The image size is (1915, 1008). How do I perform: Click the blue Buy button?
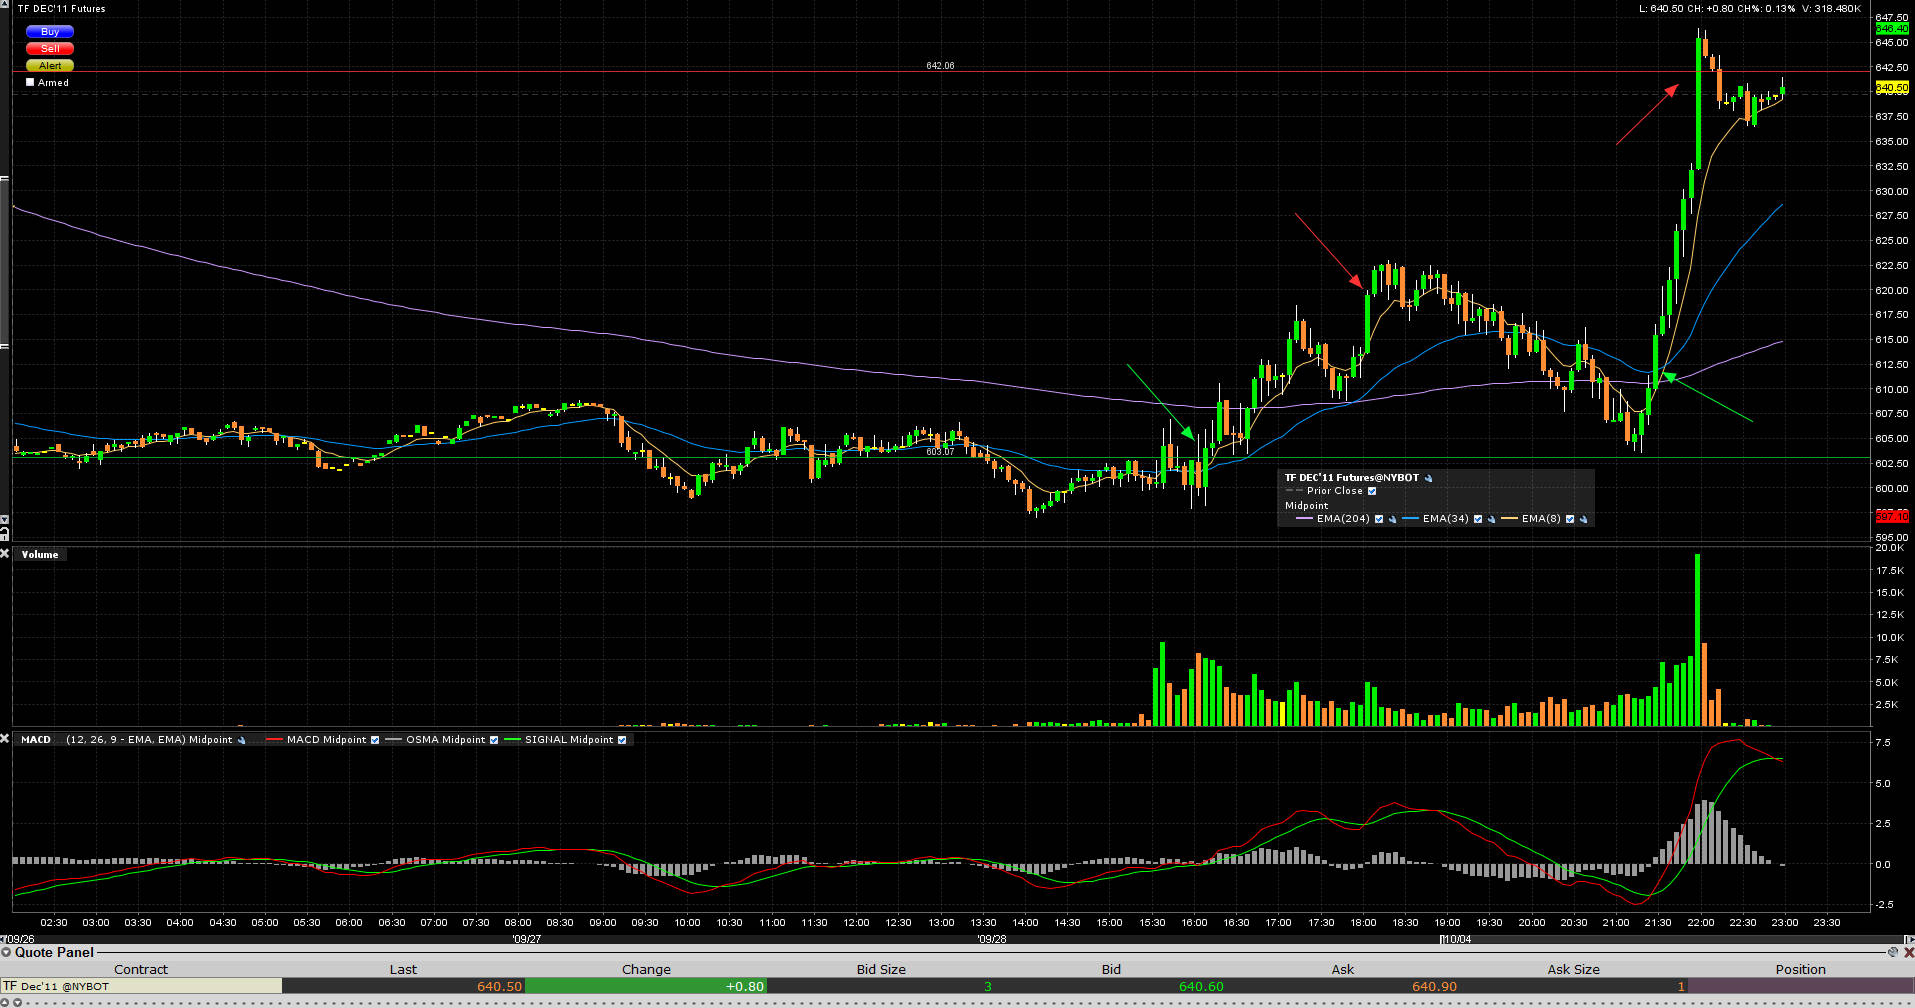[x=49, y=32]
